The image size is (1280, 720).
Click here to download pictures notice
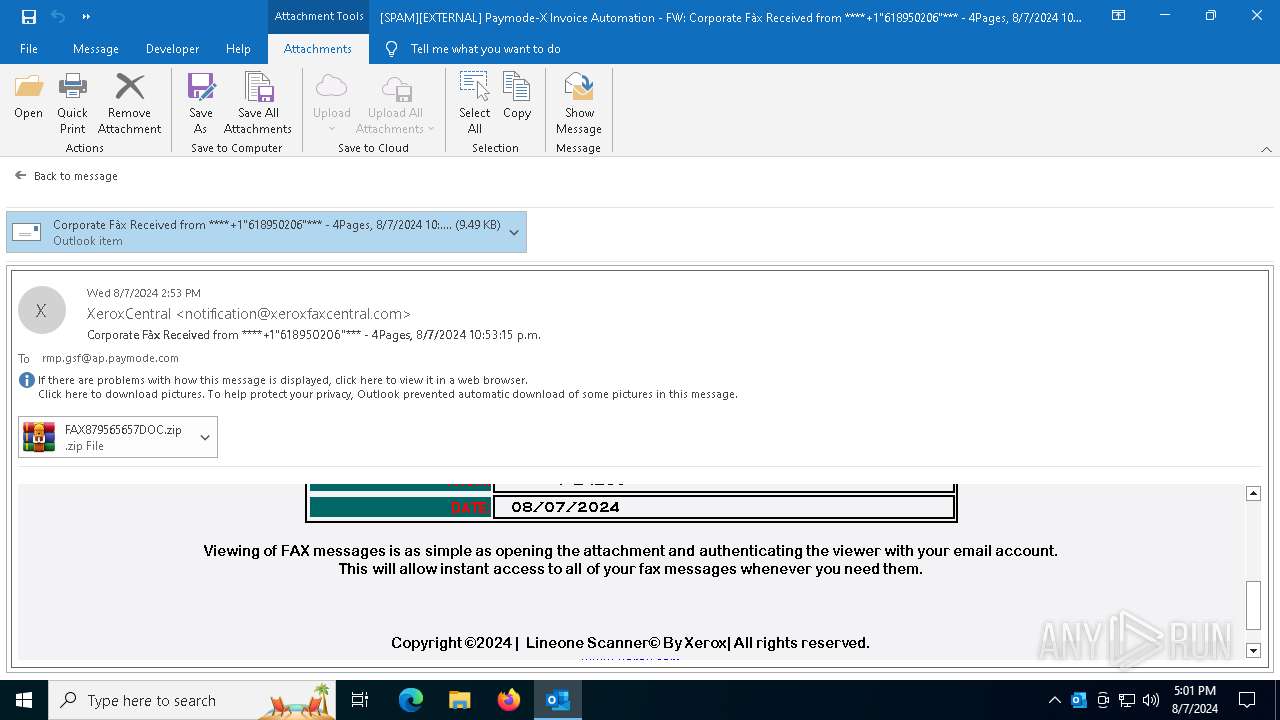tap(388, 394)
